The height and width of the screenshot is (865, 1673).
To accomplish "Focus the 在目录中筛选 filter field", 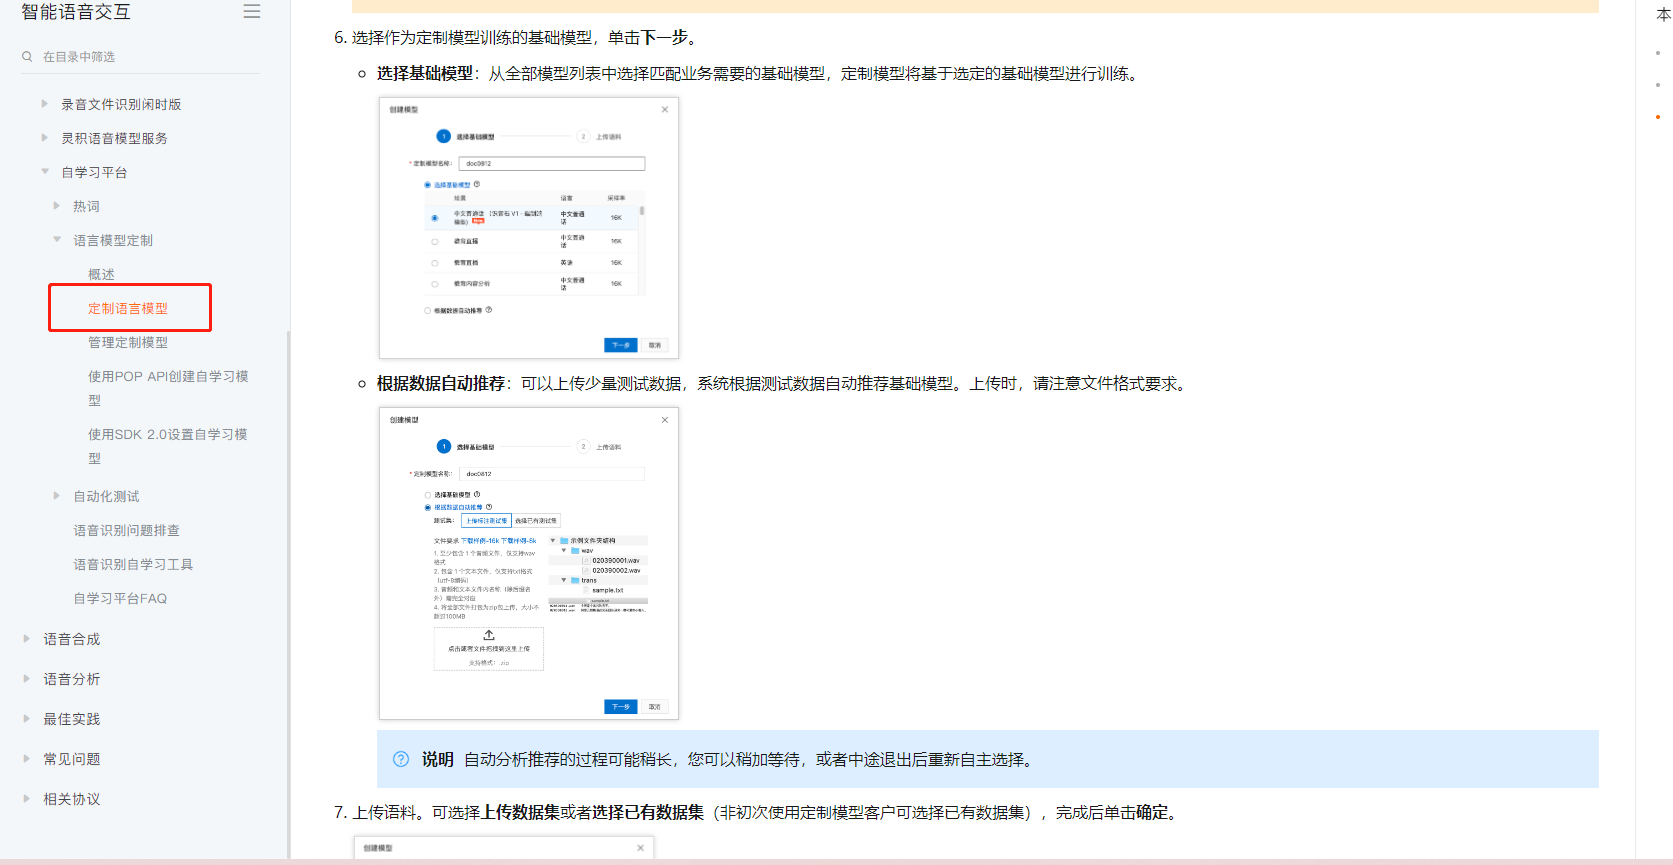I will pyautogui.click(x=140, y=57).
